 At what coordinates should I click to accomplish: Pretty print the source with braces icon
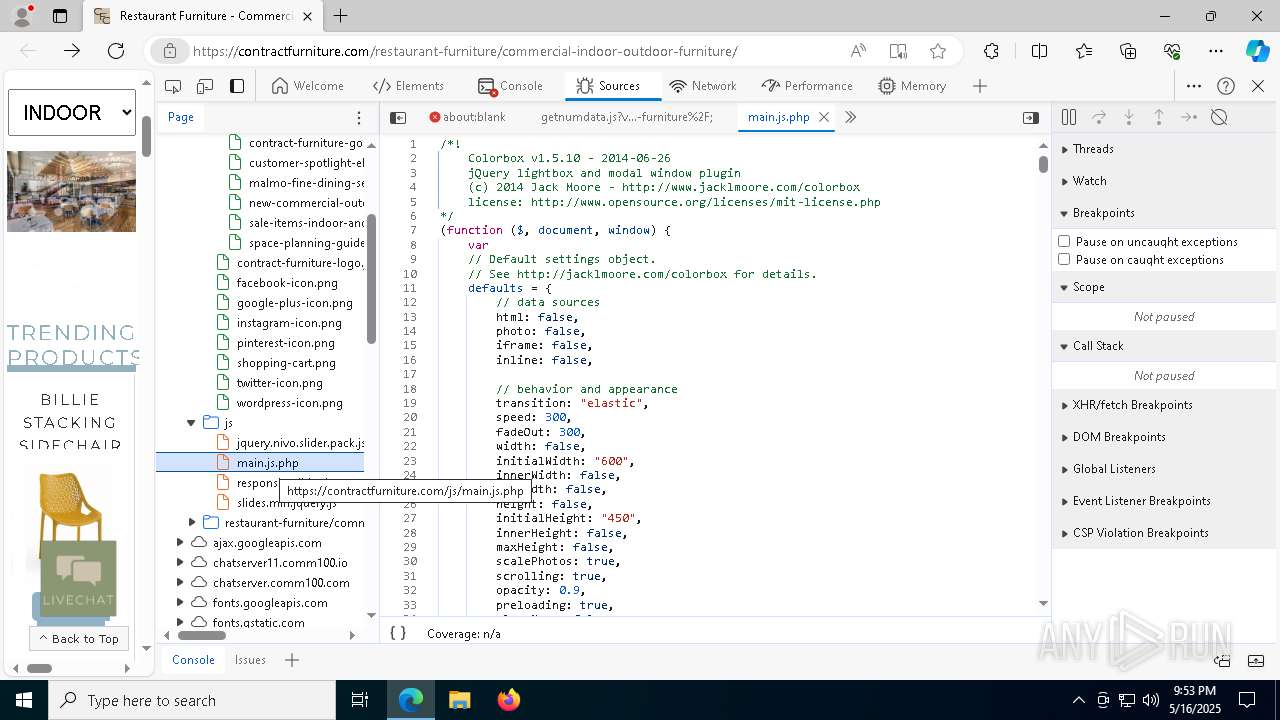pyautogui.click(x=398, y=633)
